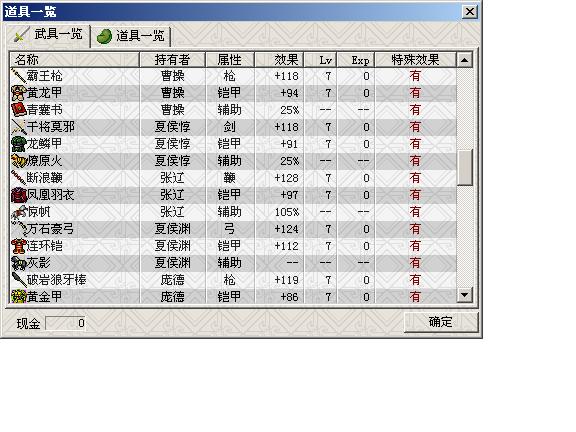Sort by the 持有者 column header

pyautogui.click(x=172, y=60)
